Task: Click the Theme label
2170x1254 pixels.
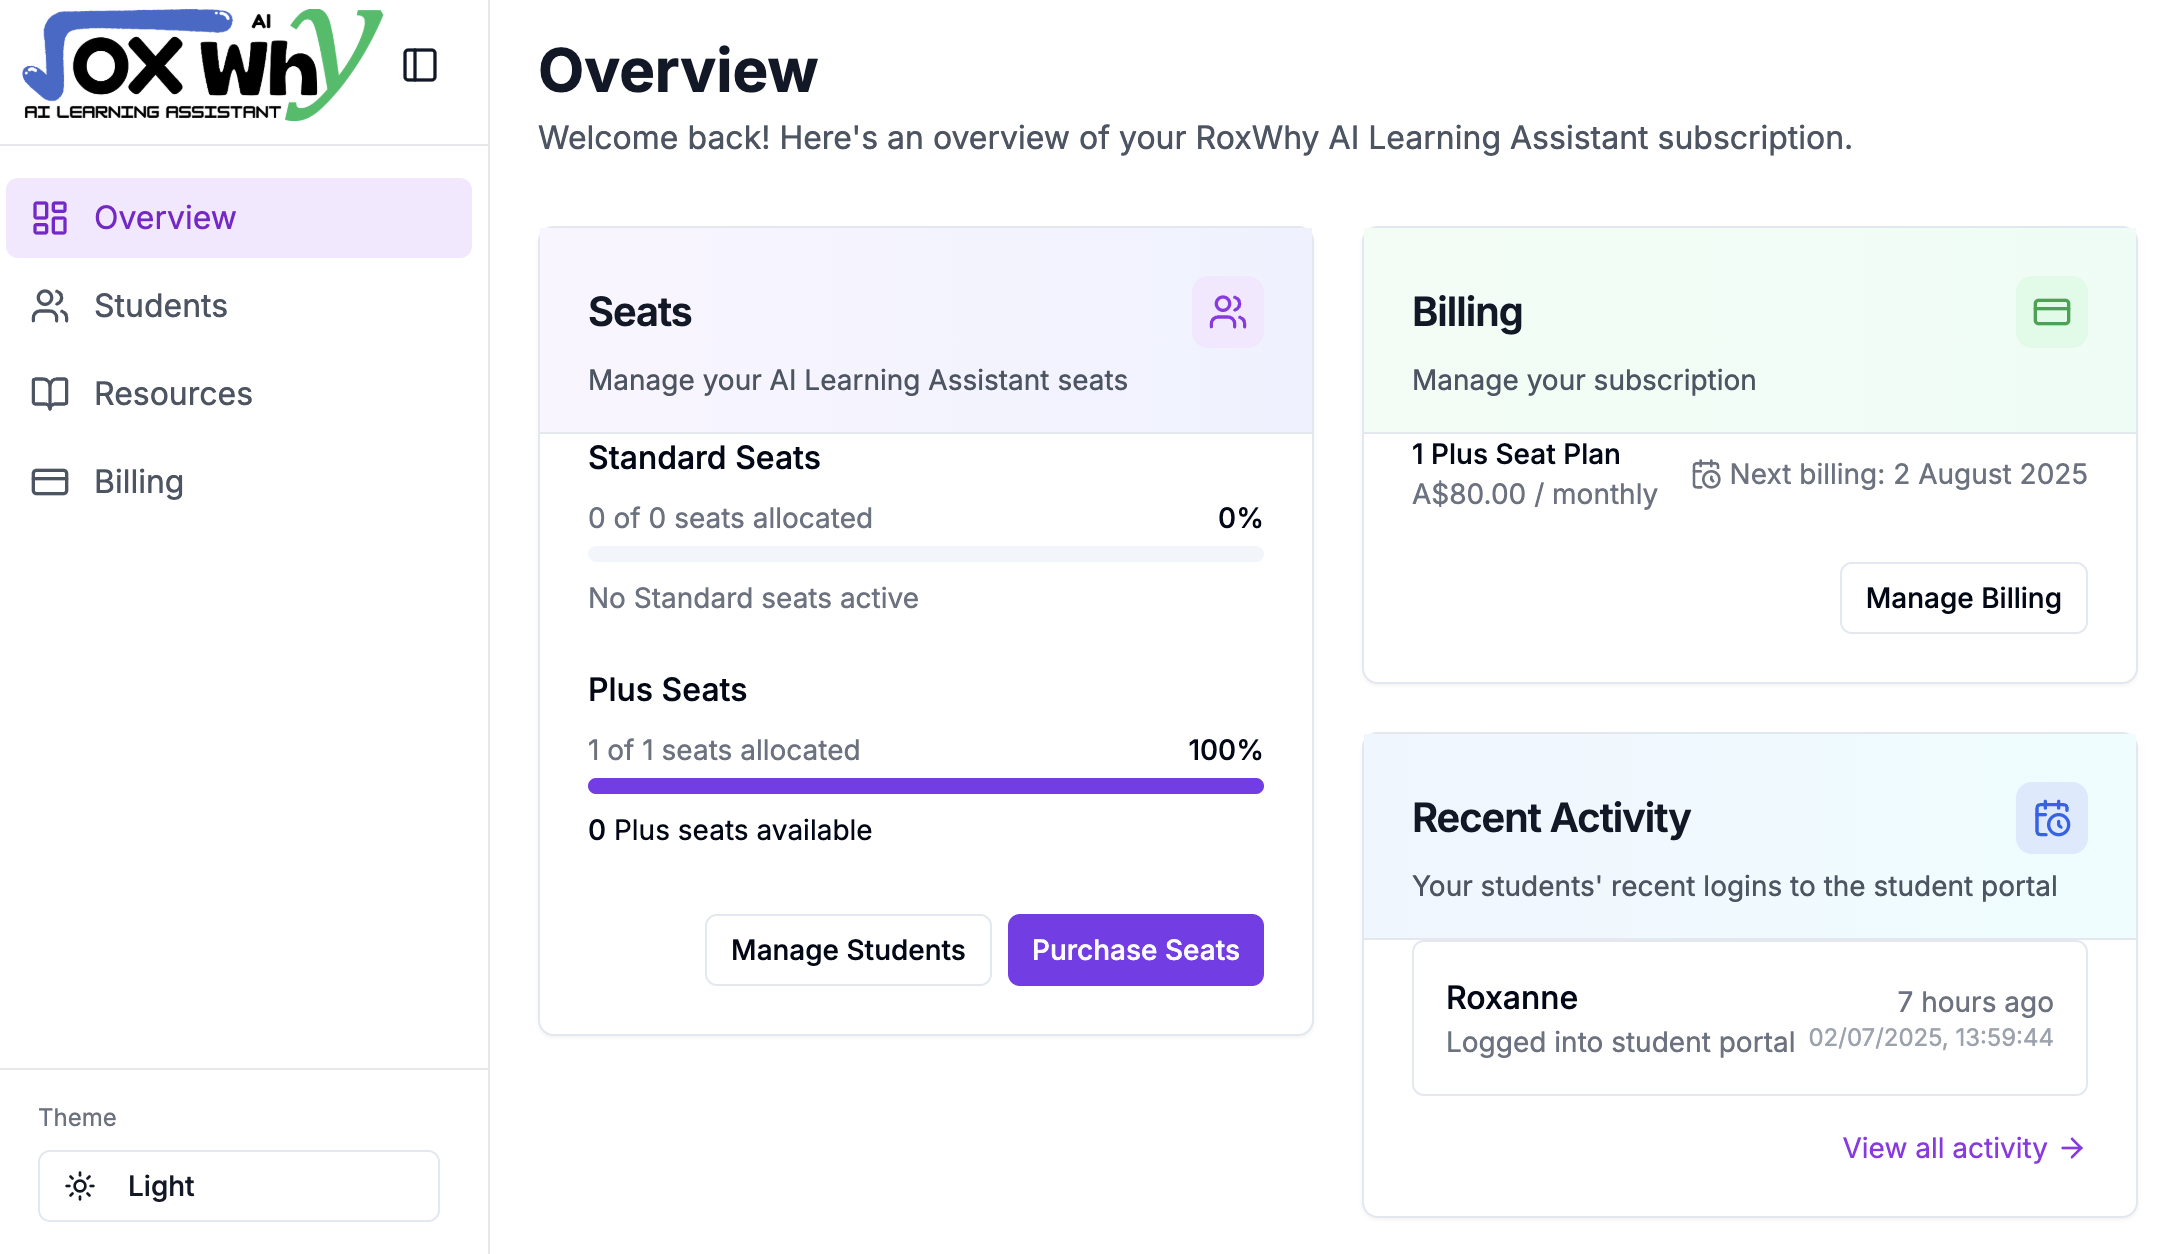Action: (x=77, y=1118)
